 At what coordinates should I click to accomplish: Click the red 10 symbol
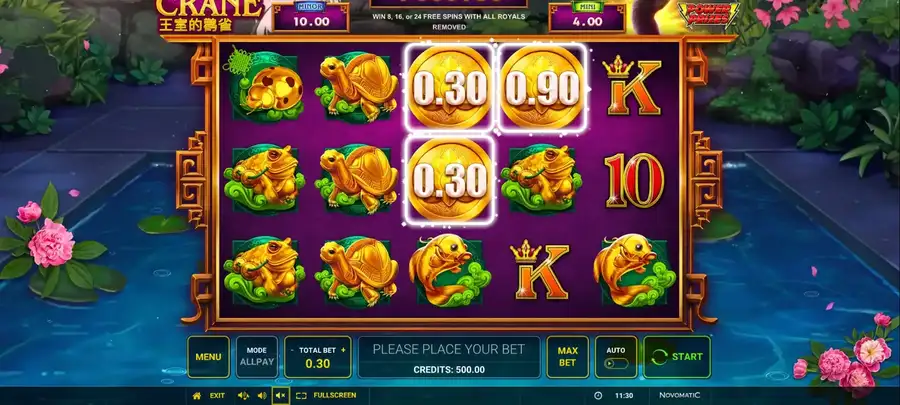pos(634,180)
